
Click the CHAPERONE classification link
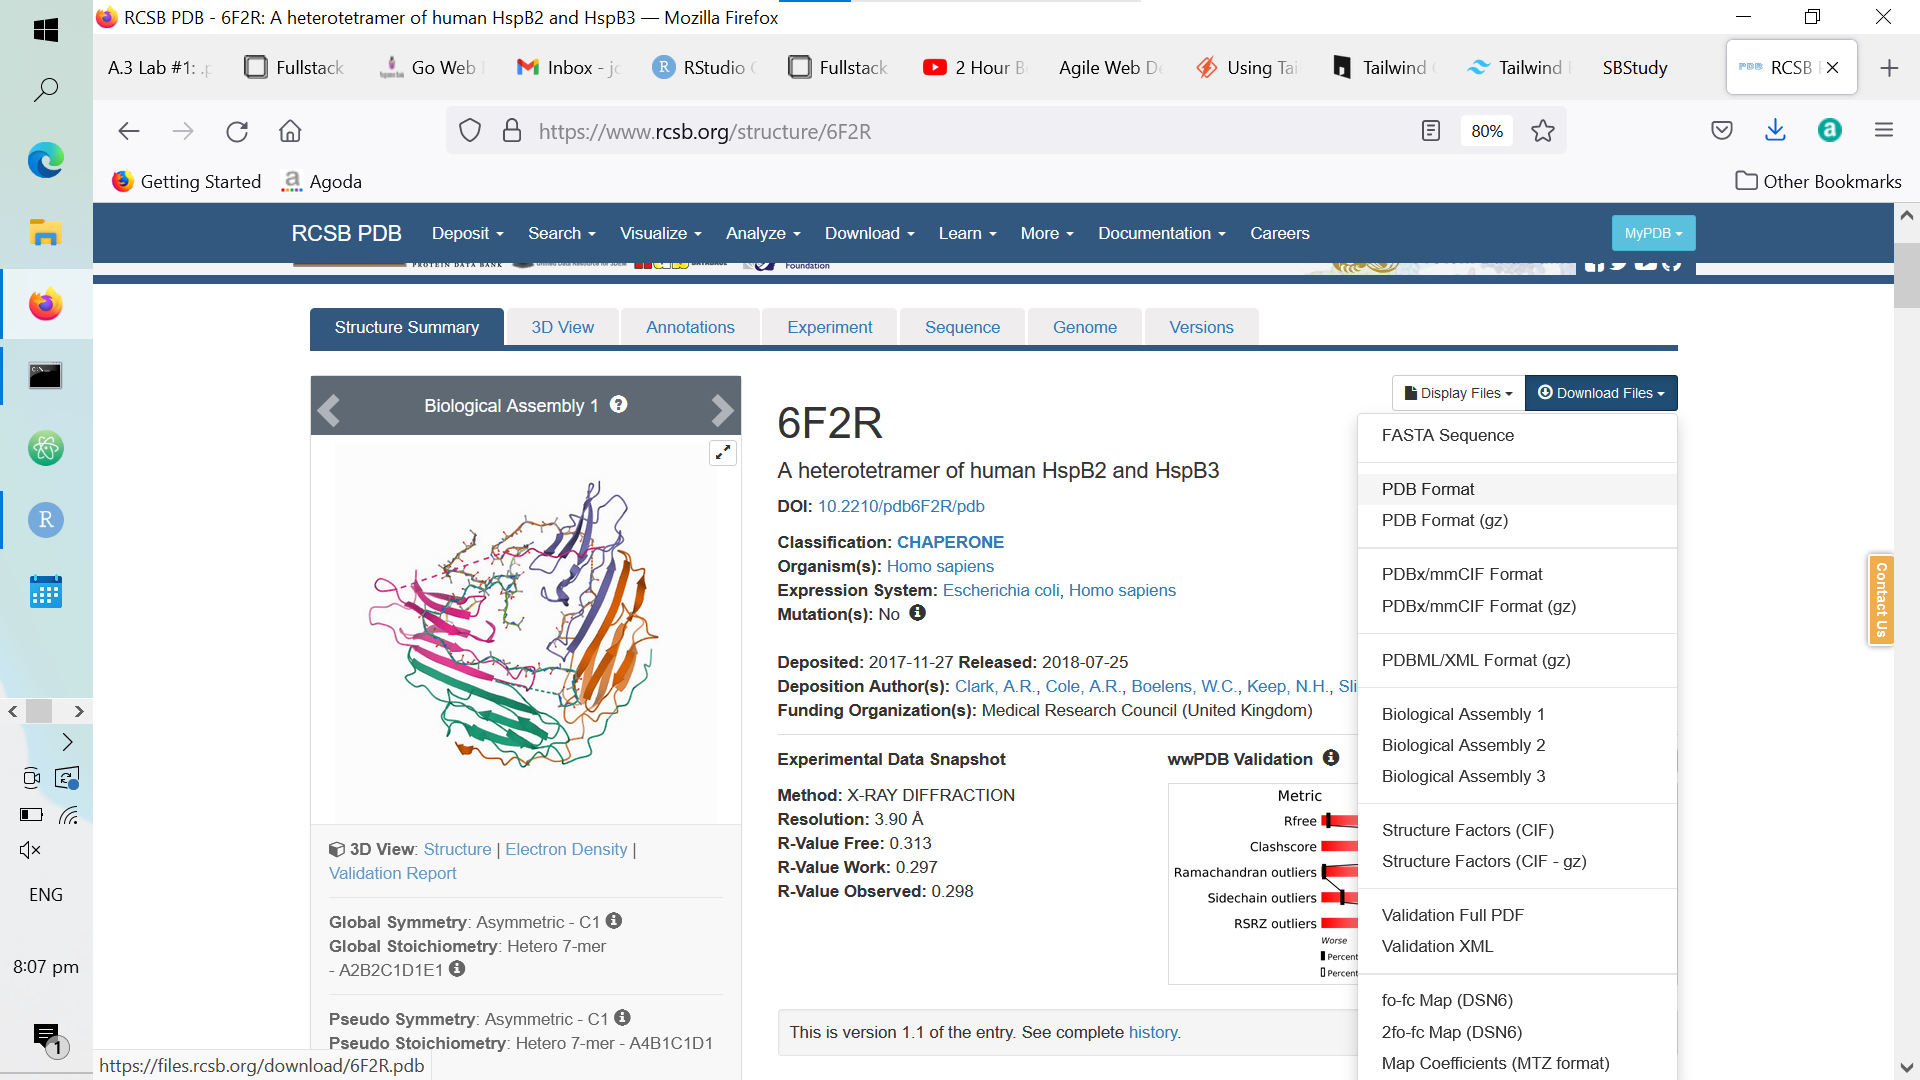[950, 542]
